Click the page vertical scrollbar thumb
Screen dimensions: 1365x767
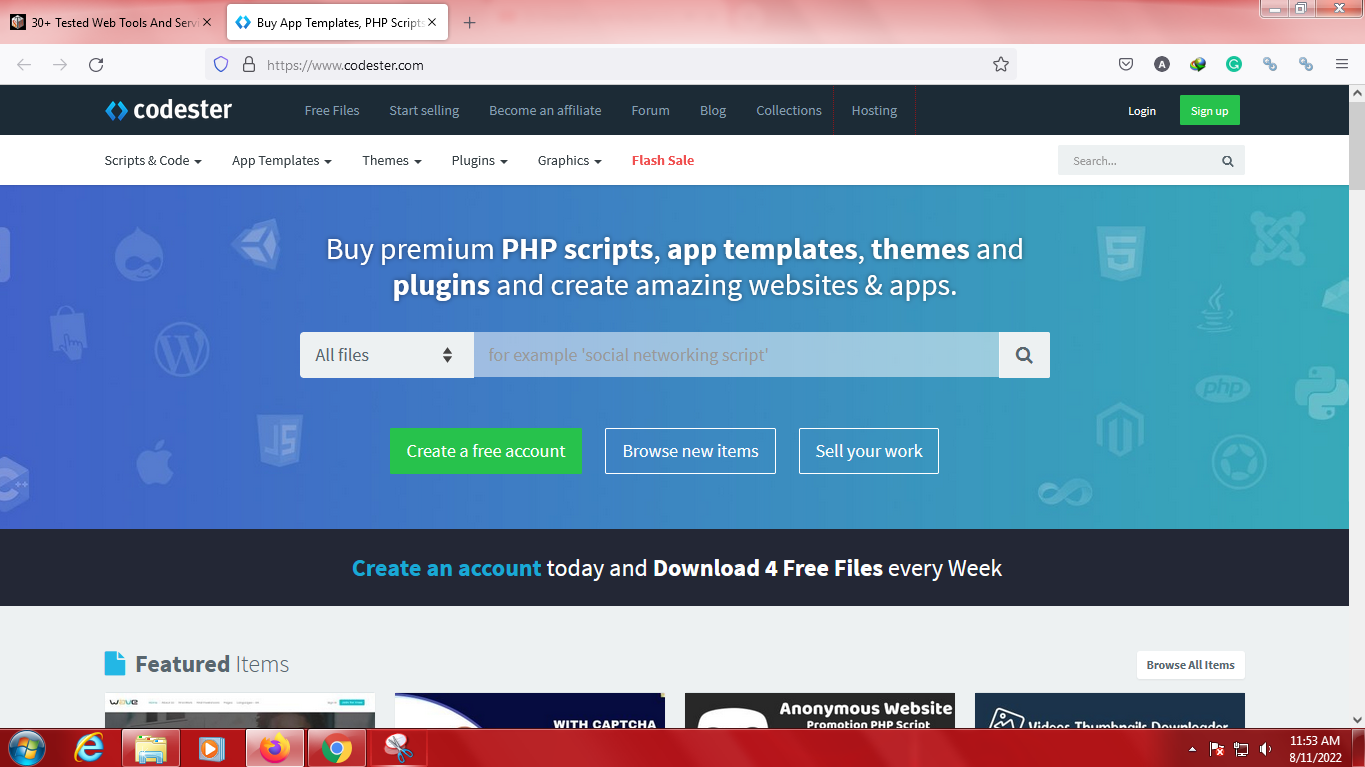(1357, 146)
